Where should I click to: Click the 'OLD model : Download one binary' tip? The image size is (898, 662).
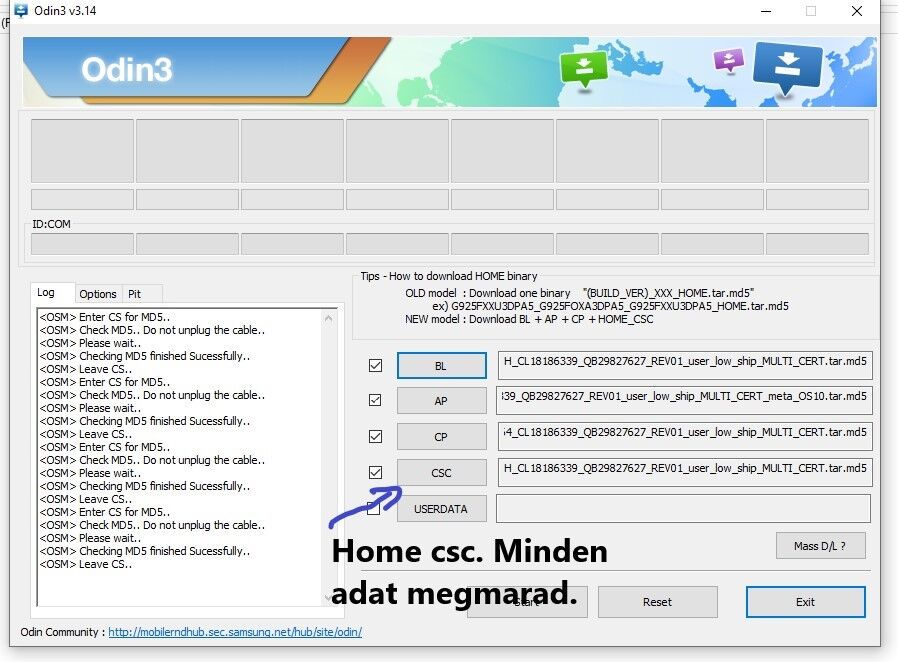point(580,293)
